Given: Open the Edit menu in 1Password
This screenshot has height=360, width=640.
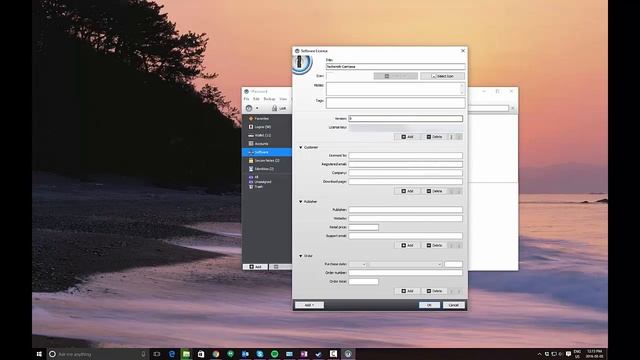Looking at the screenshot, I should point(256,99).
